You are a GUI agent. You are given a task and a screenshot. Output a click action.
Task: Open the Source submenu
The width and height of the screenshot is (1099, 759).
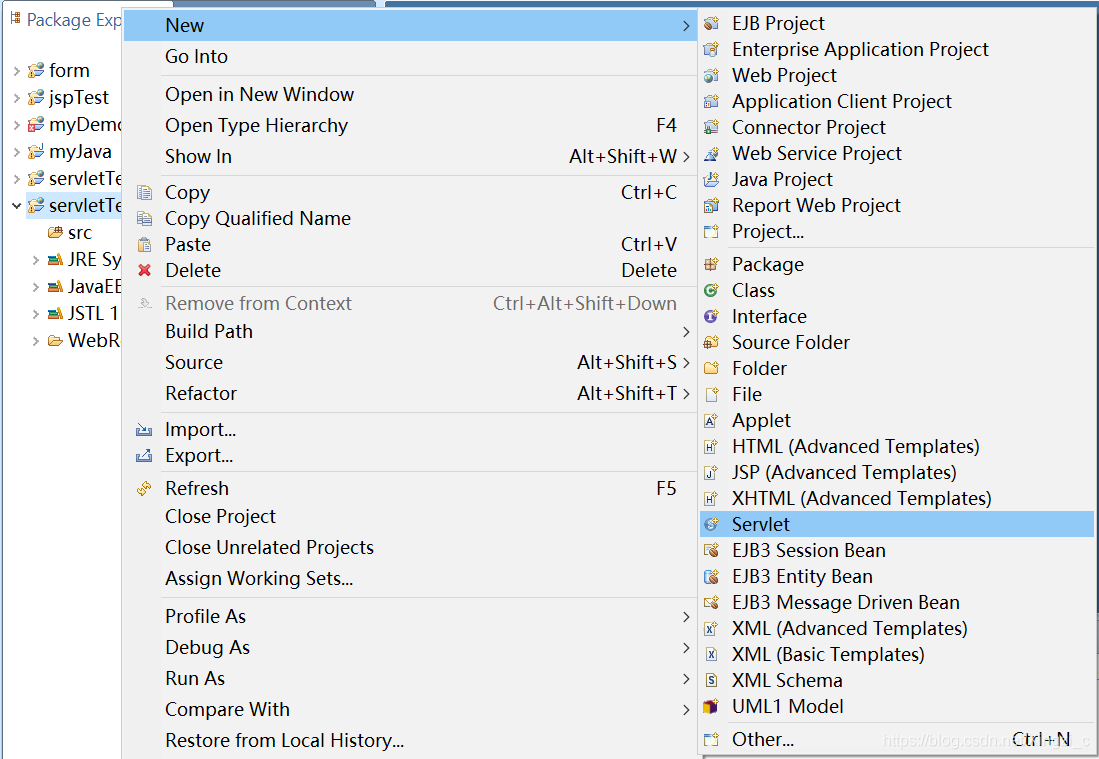coord(410,362)
